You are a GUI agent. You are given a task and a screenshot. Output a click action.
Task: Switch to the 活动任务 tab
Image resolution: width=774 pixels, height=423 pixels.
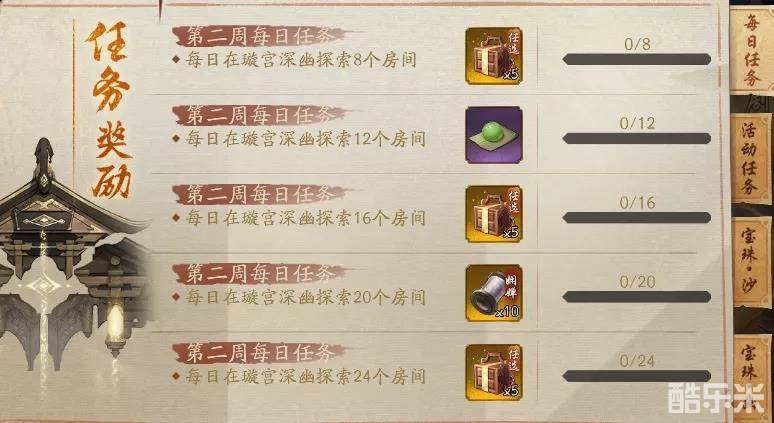coord(751,158)
